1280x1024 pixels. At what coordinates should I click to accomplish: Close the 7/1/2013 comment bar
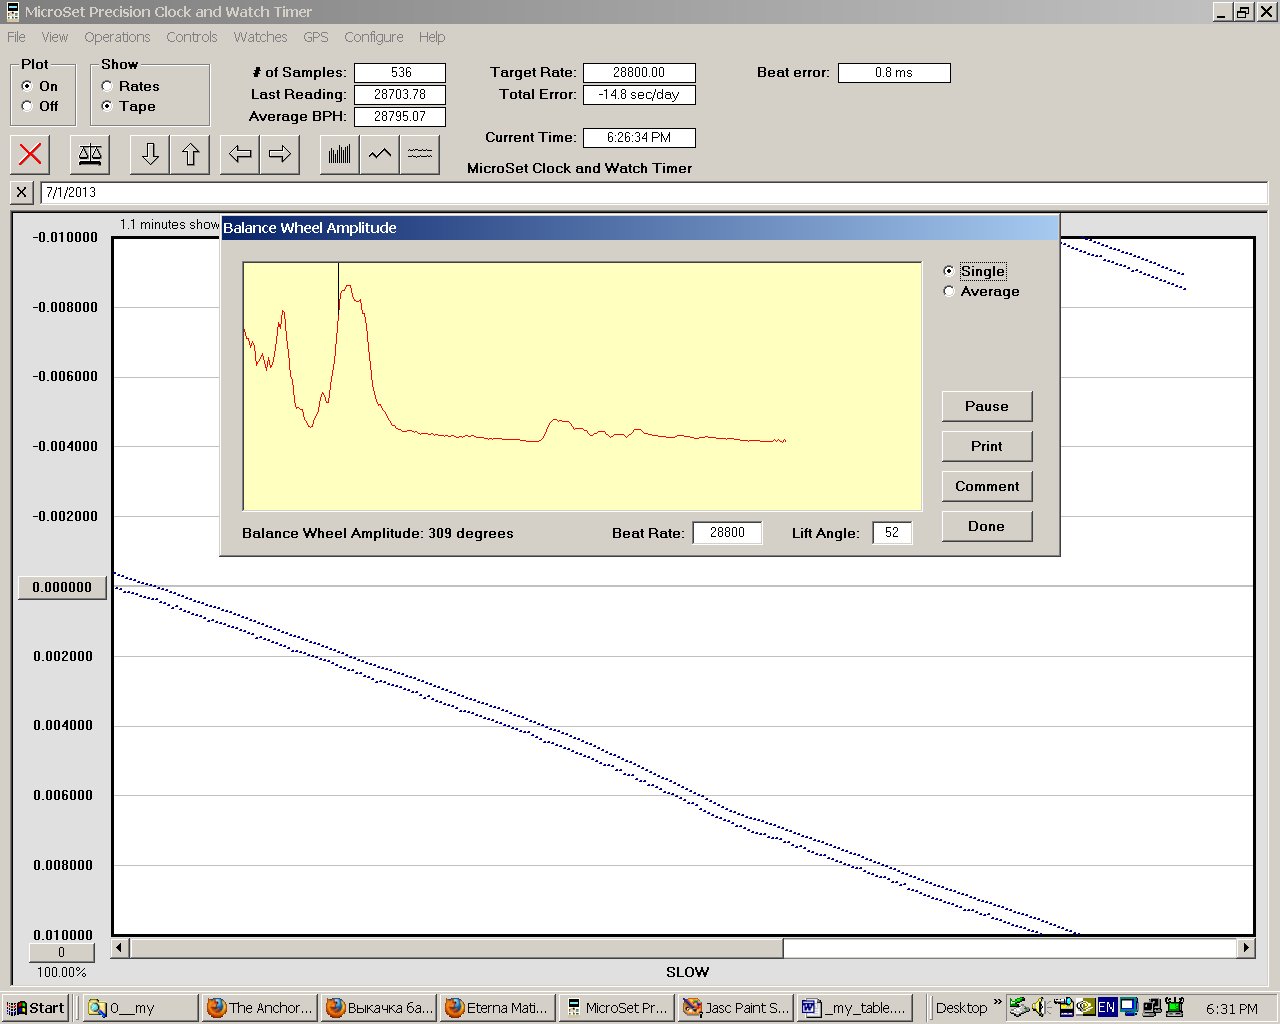pyautogui.click(x=21, y=192)
